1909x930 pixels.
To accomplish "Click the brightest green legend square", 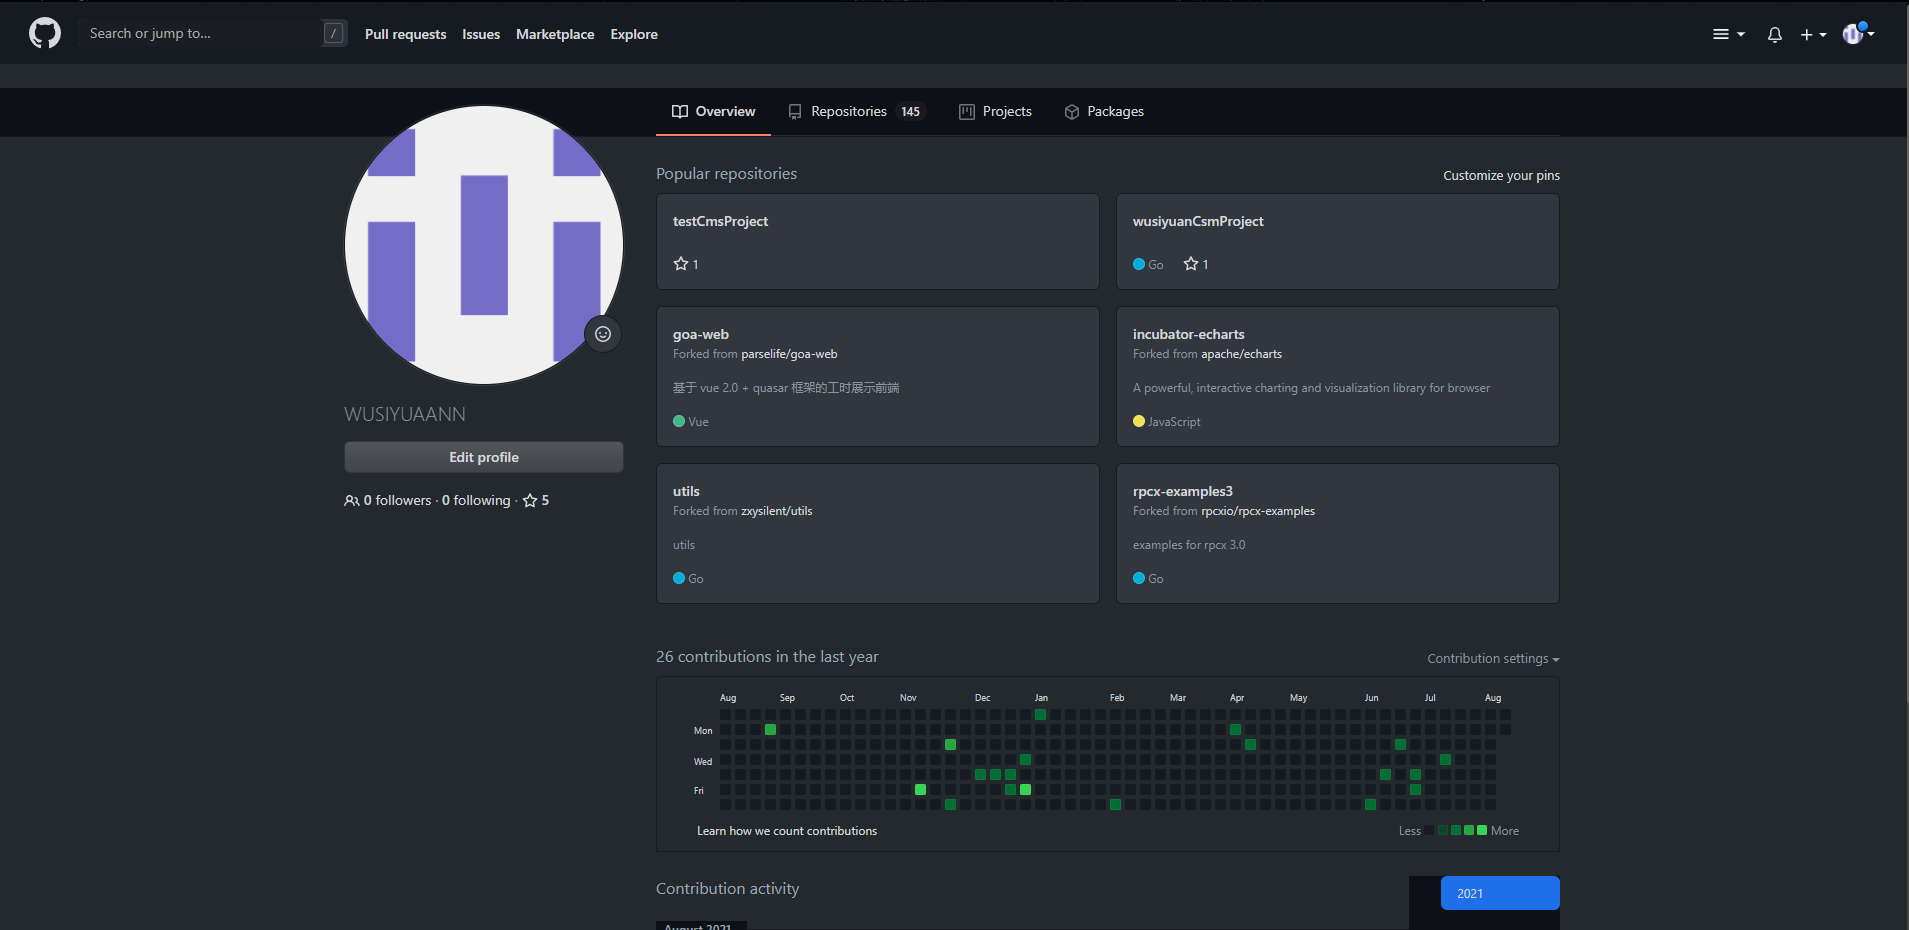I will pos(1482,830).
